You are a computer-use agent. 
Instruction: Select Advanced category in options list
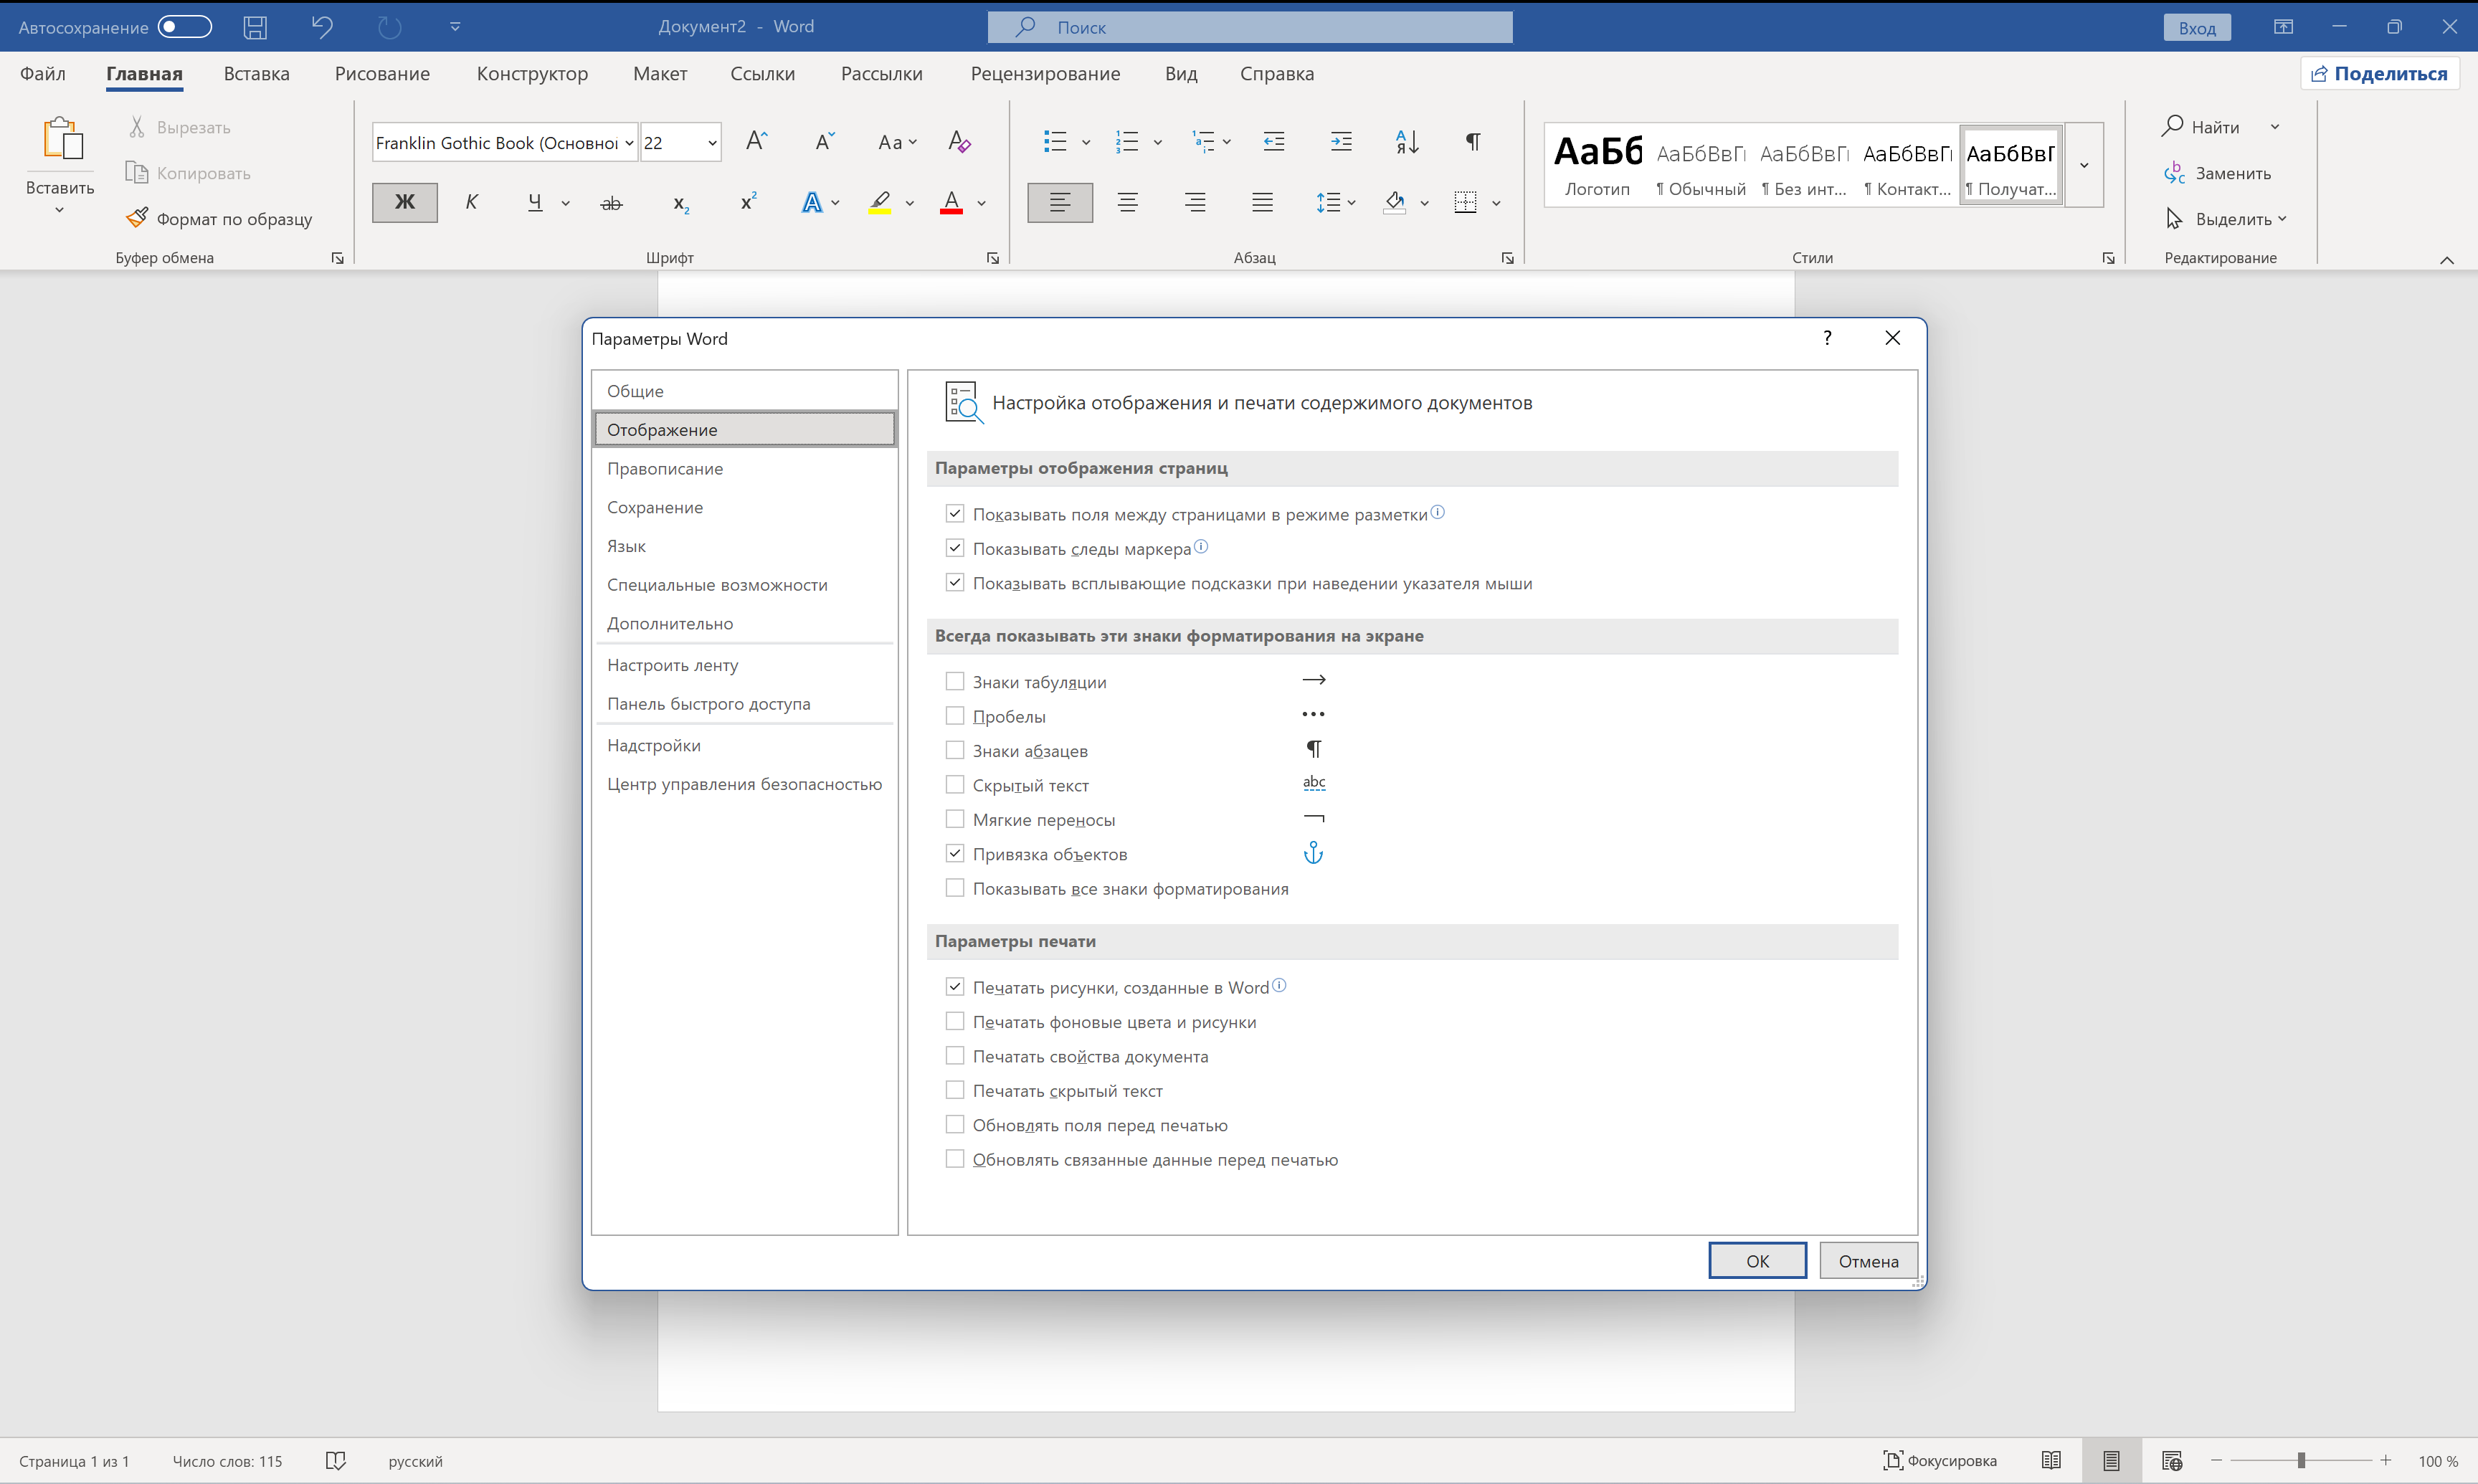click(x=669, y=623)
